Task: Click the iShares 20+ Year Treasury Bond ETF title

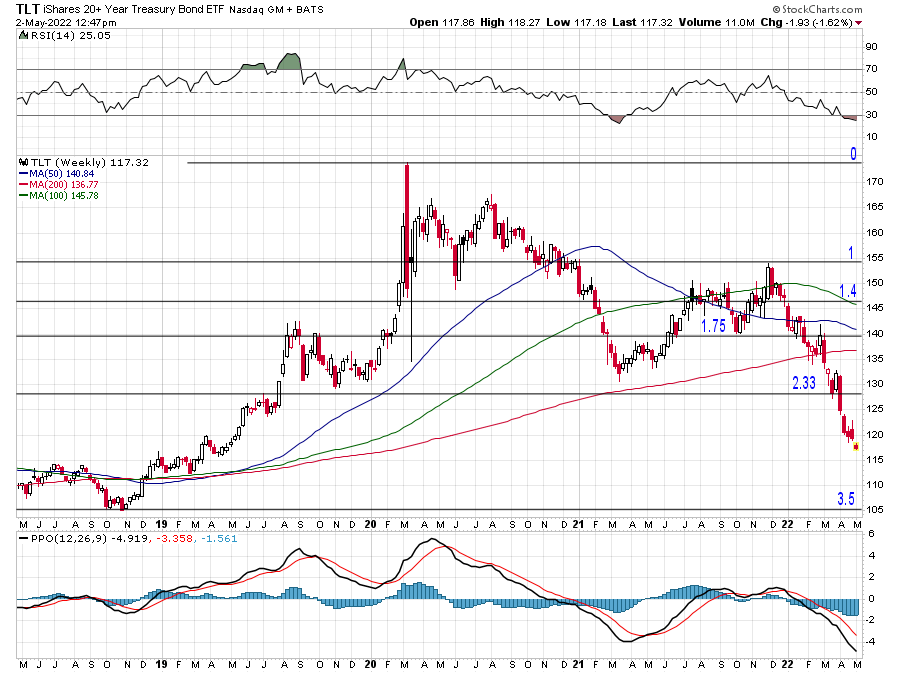Action: [x=134, y=9]
